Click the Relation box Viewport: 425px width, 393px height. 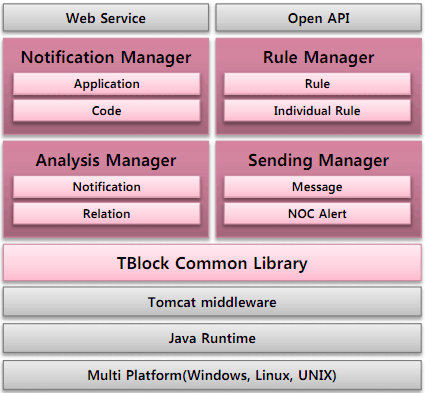click(x=107, y=214)
